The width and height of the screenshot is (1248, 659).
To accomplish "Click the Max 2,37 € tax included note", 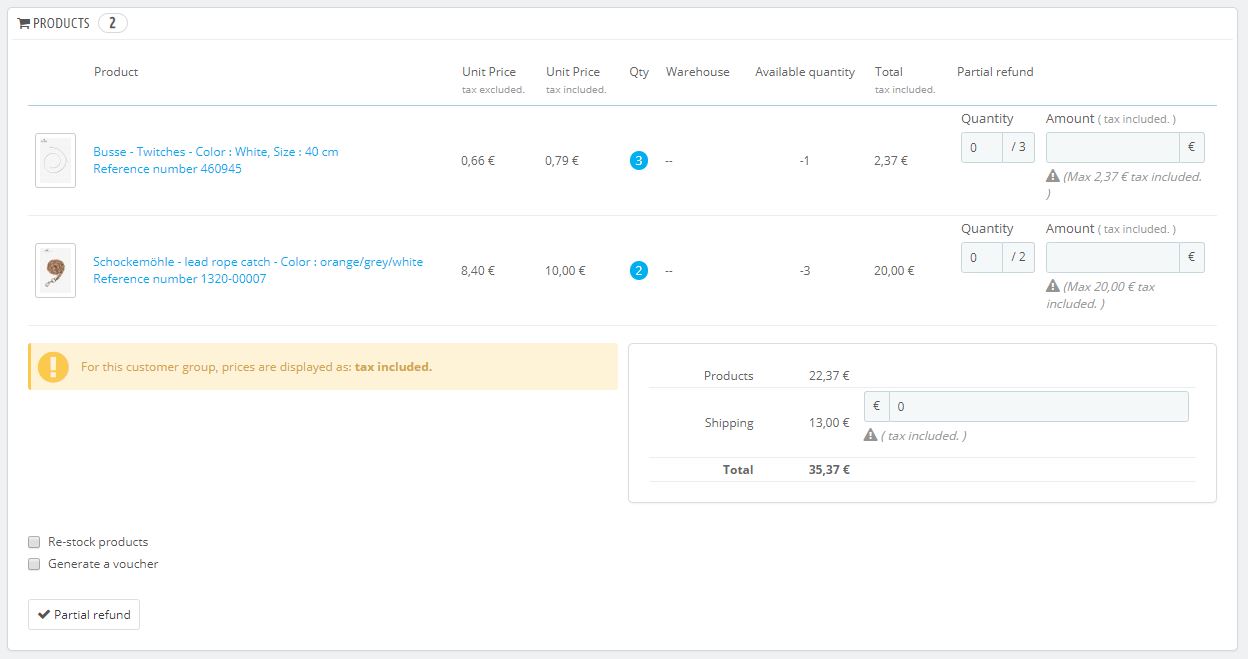I will click(1124, 185).
